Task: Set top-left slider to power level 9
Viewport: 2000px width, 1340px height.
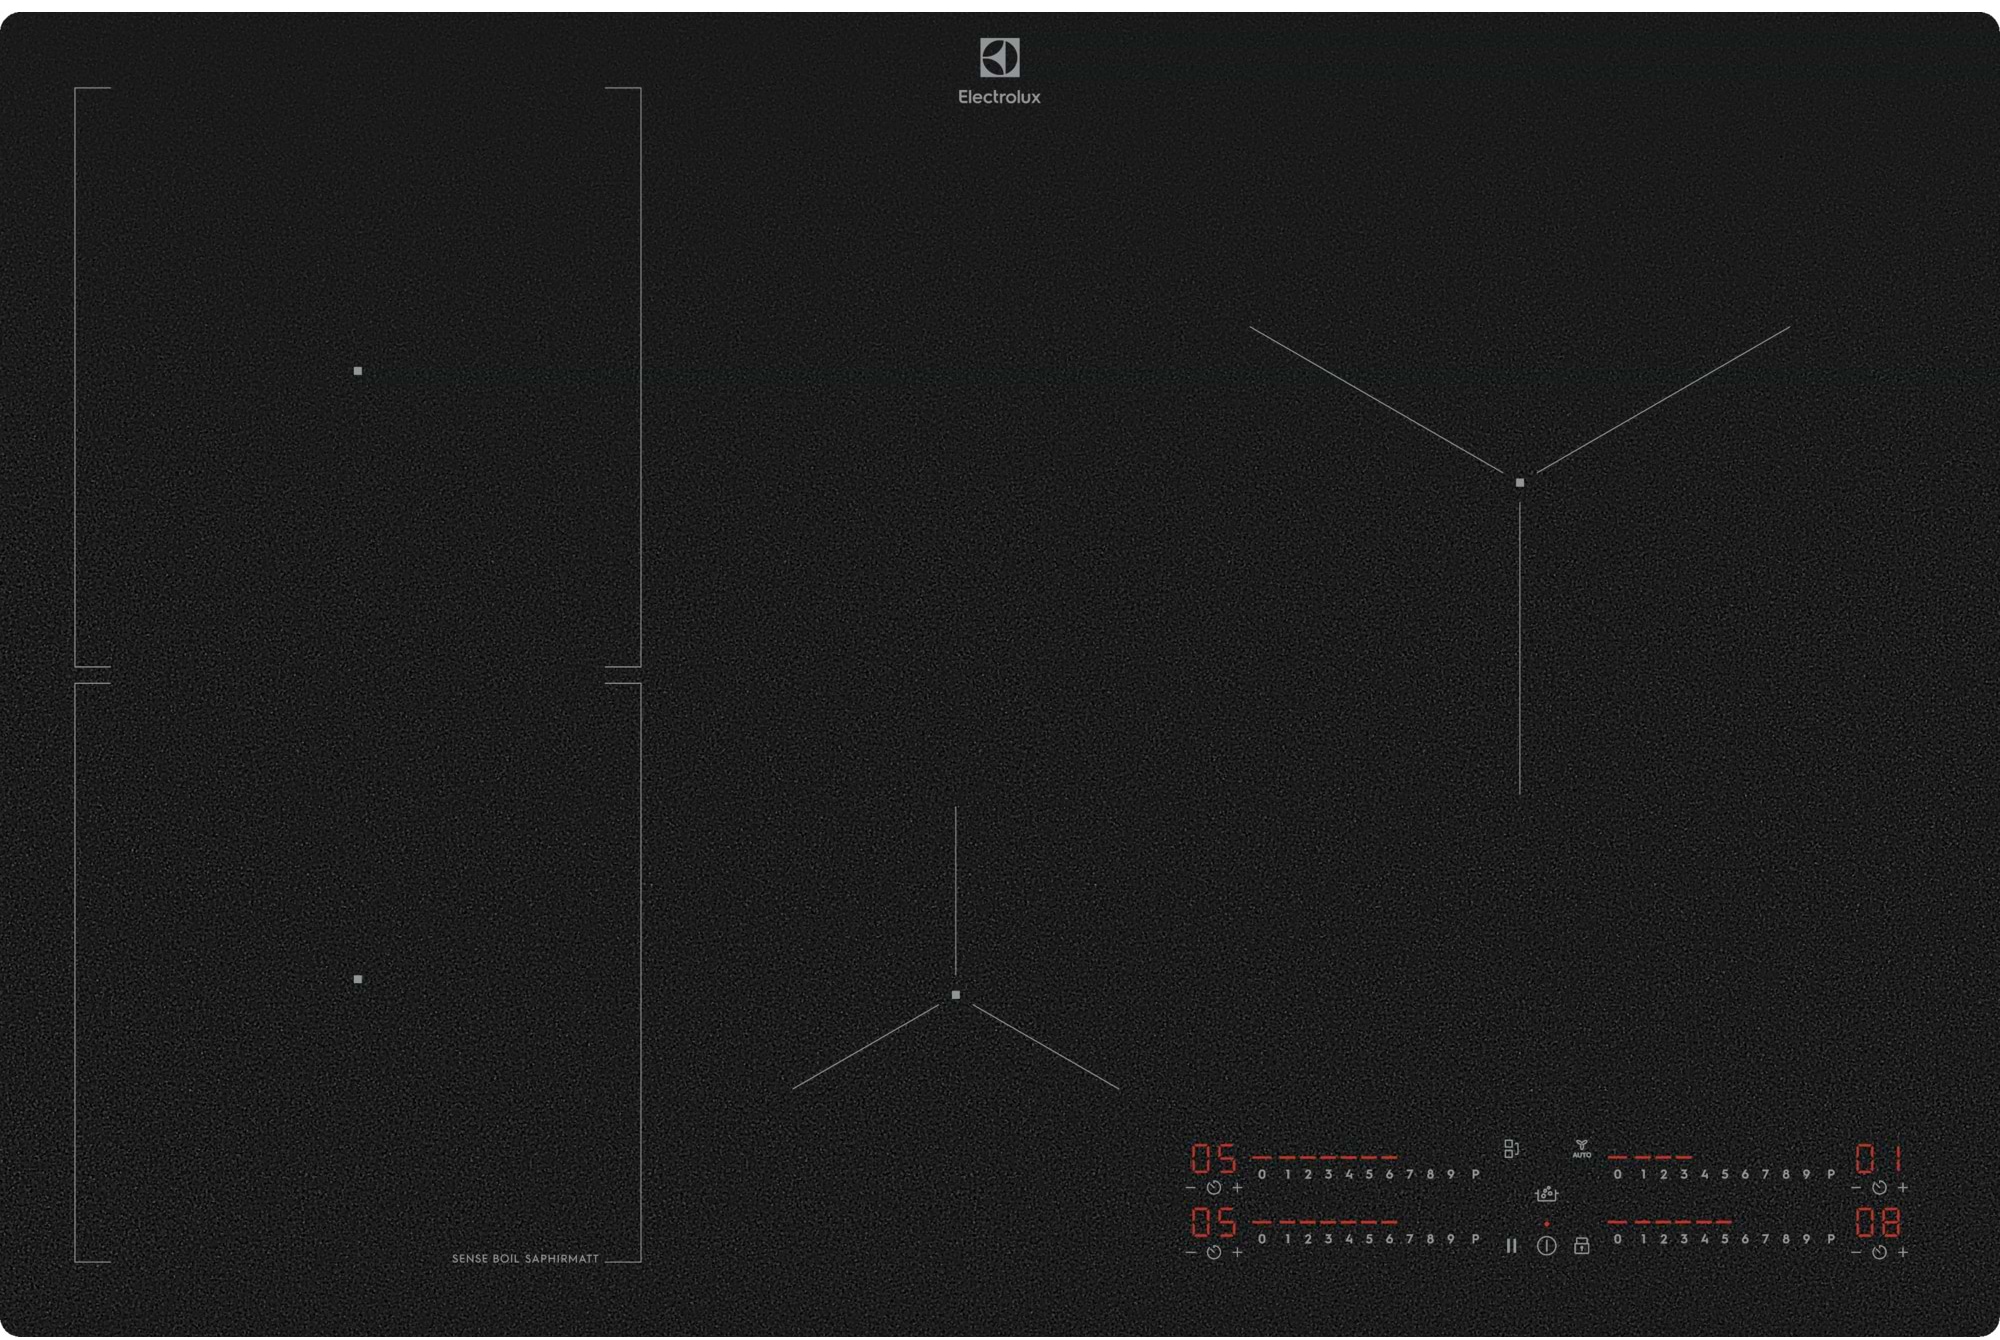Action: [x=1451, y=1175]
